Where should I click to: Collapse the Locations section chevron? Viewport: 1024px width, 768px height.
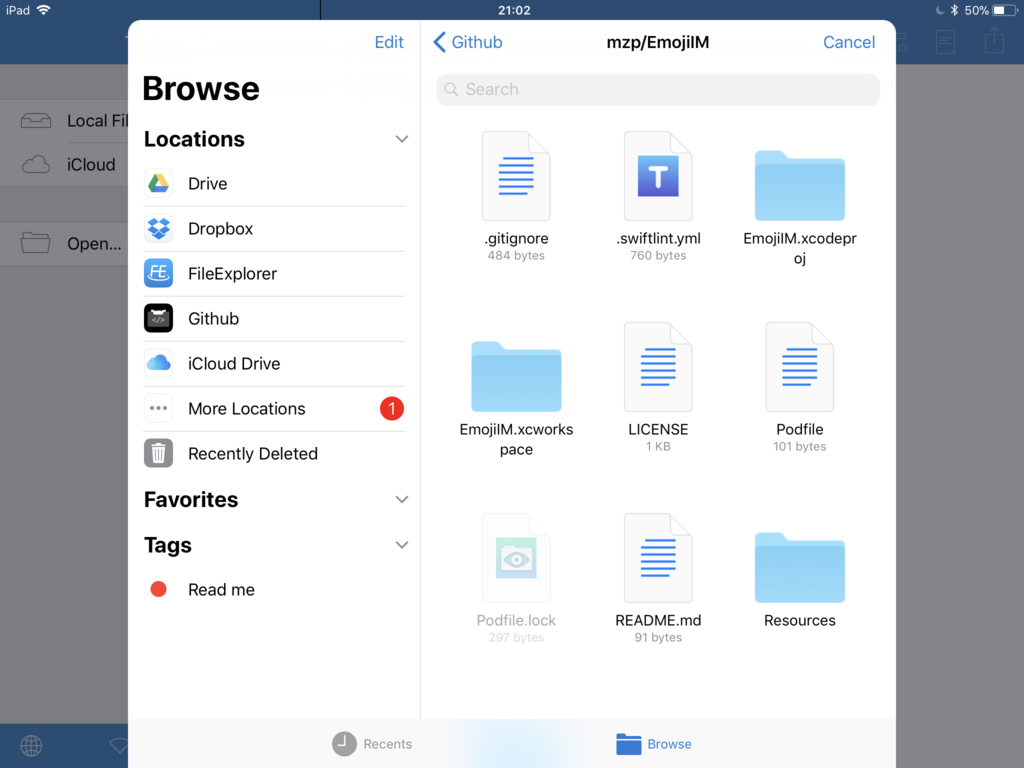402,139
